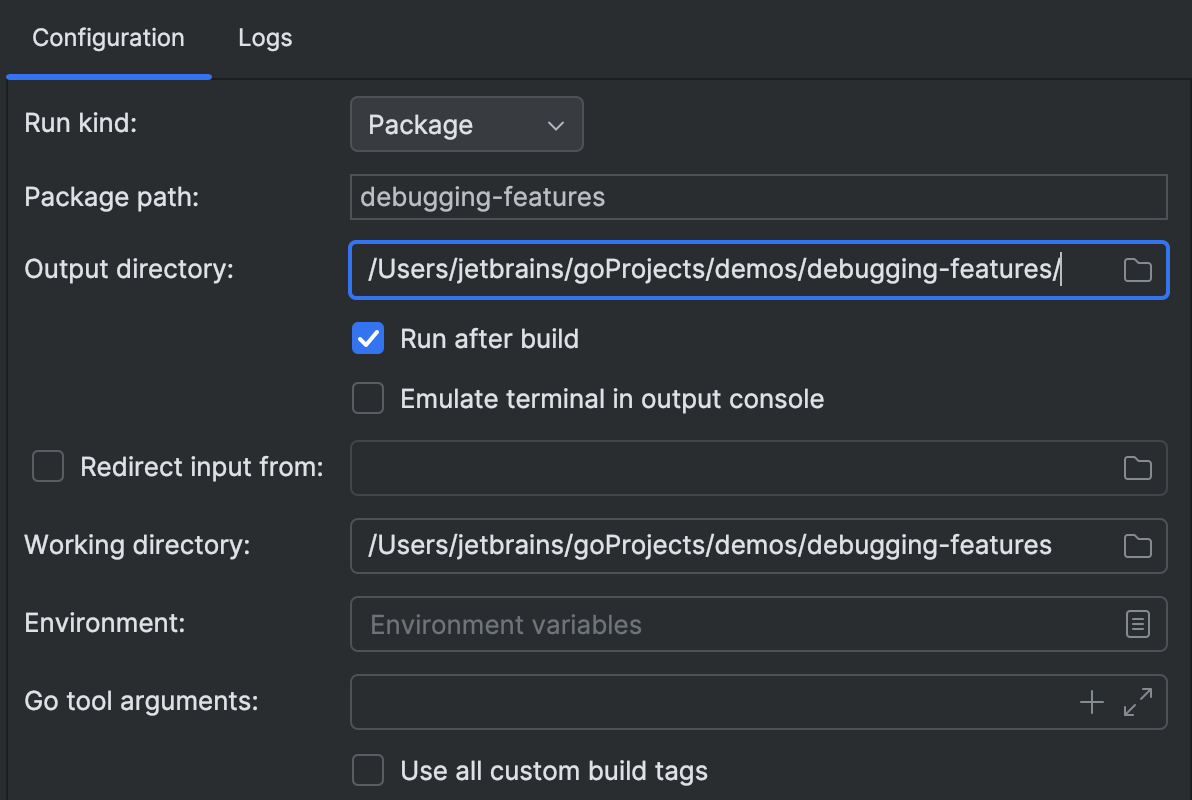
Task: Enable Use all custom build tags
Action: click(x=368, y=771)
